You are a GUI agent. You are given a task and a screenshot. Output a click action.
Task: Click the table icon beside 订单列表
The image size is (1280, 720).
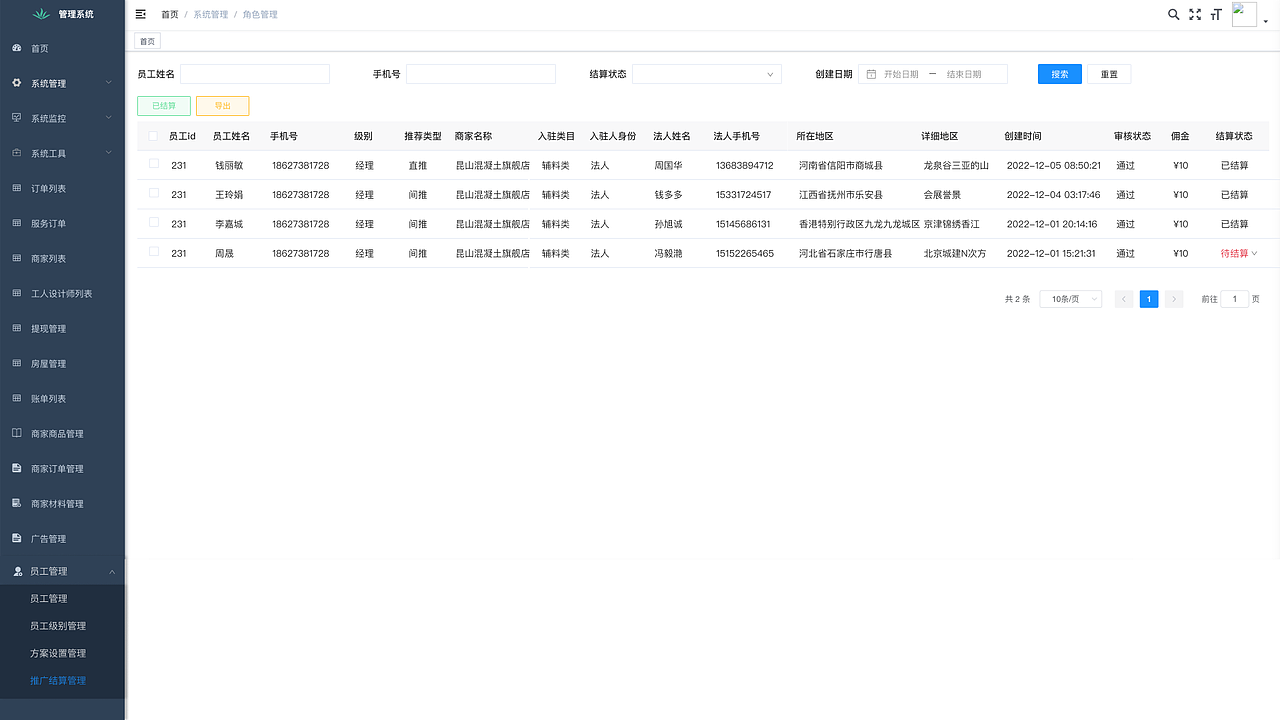pos(16,188)
